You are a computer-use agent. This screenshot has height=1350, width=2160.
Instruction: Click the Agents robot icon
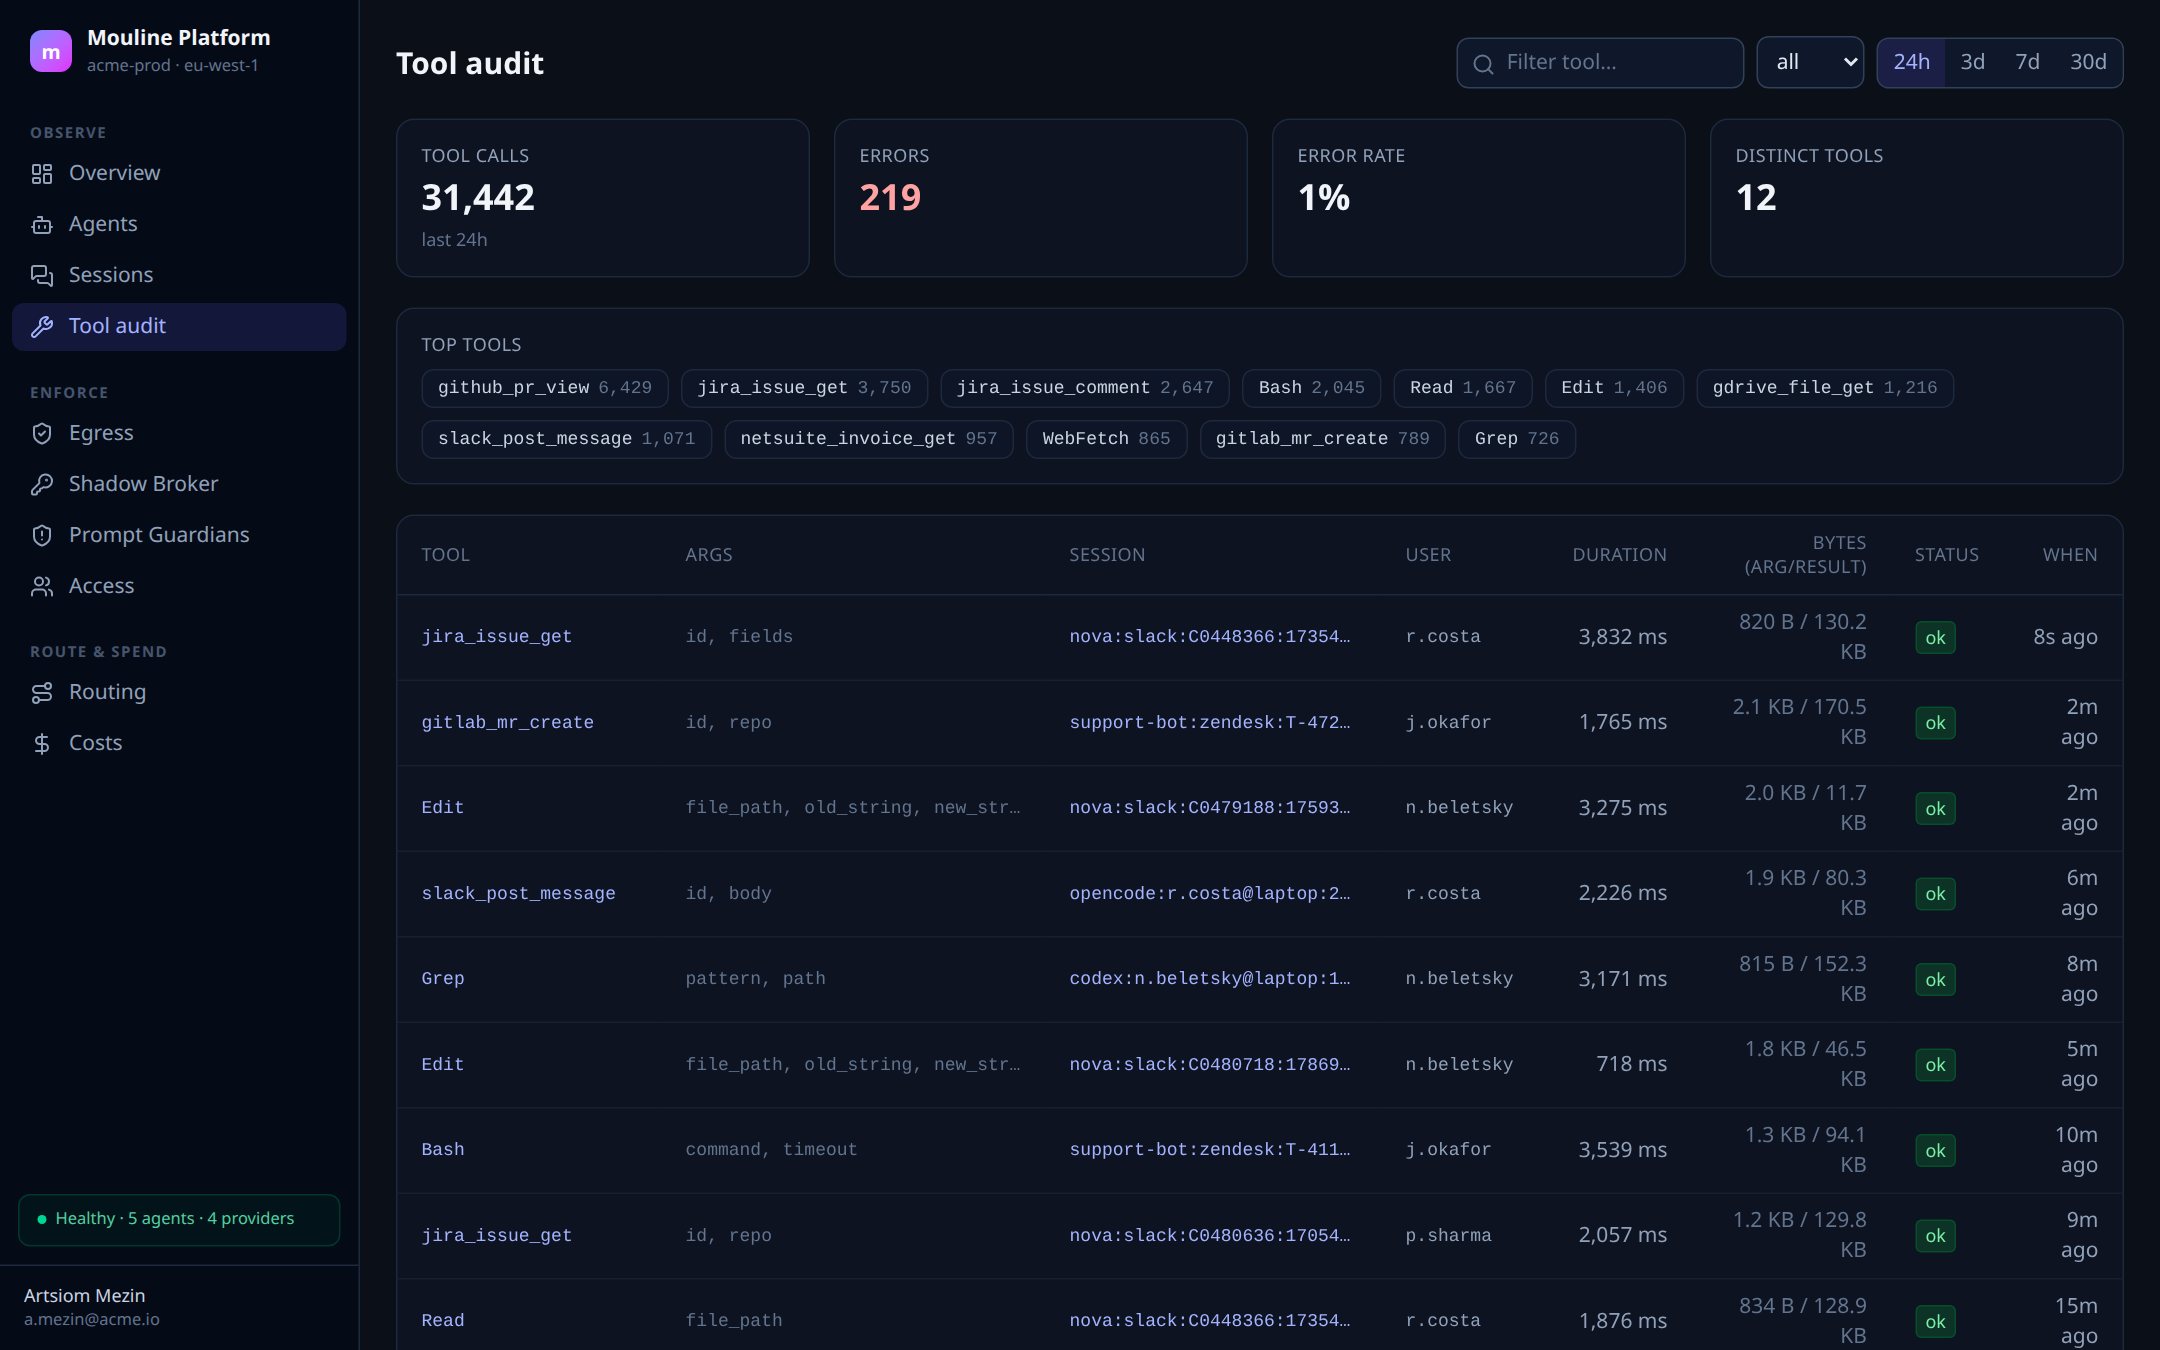pyautogui.click(x=42, y=225)
